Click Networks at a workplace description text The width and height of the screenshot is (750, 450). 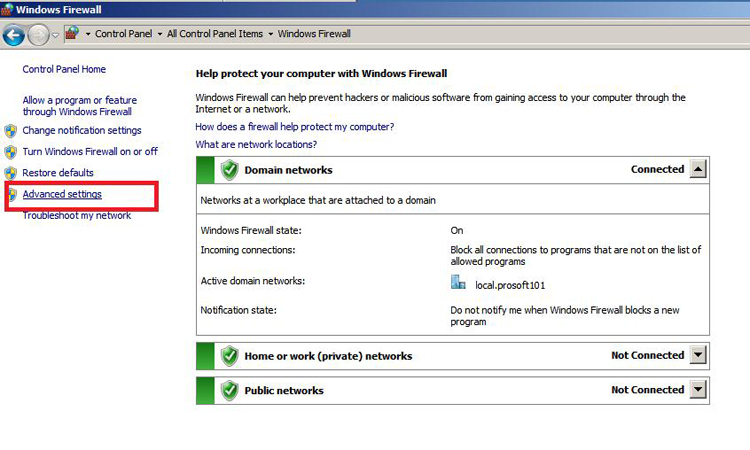(318, 200)
